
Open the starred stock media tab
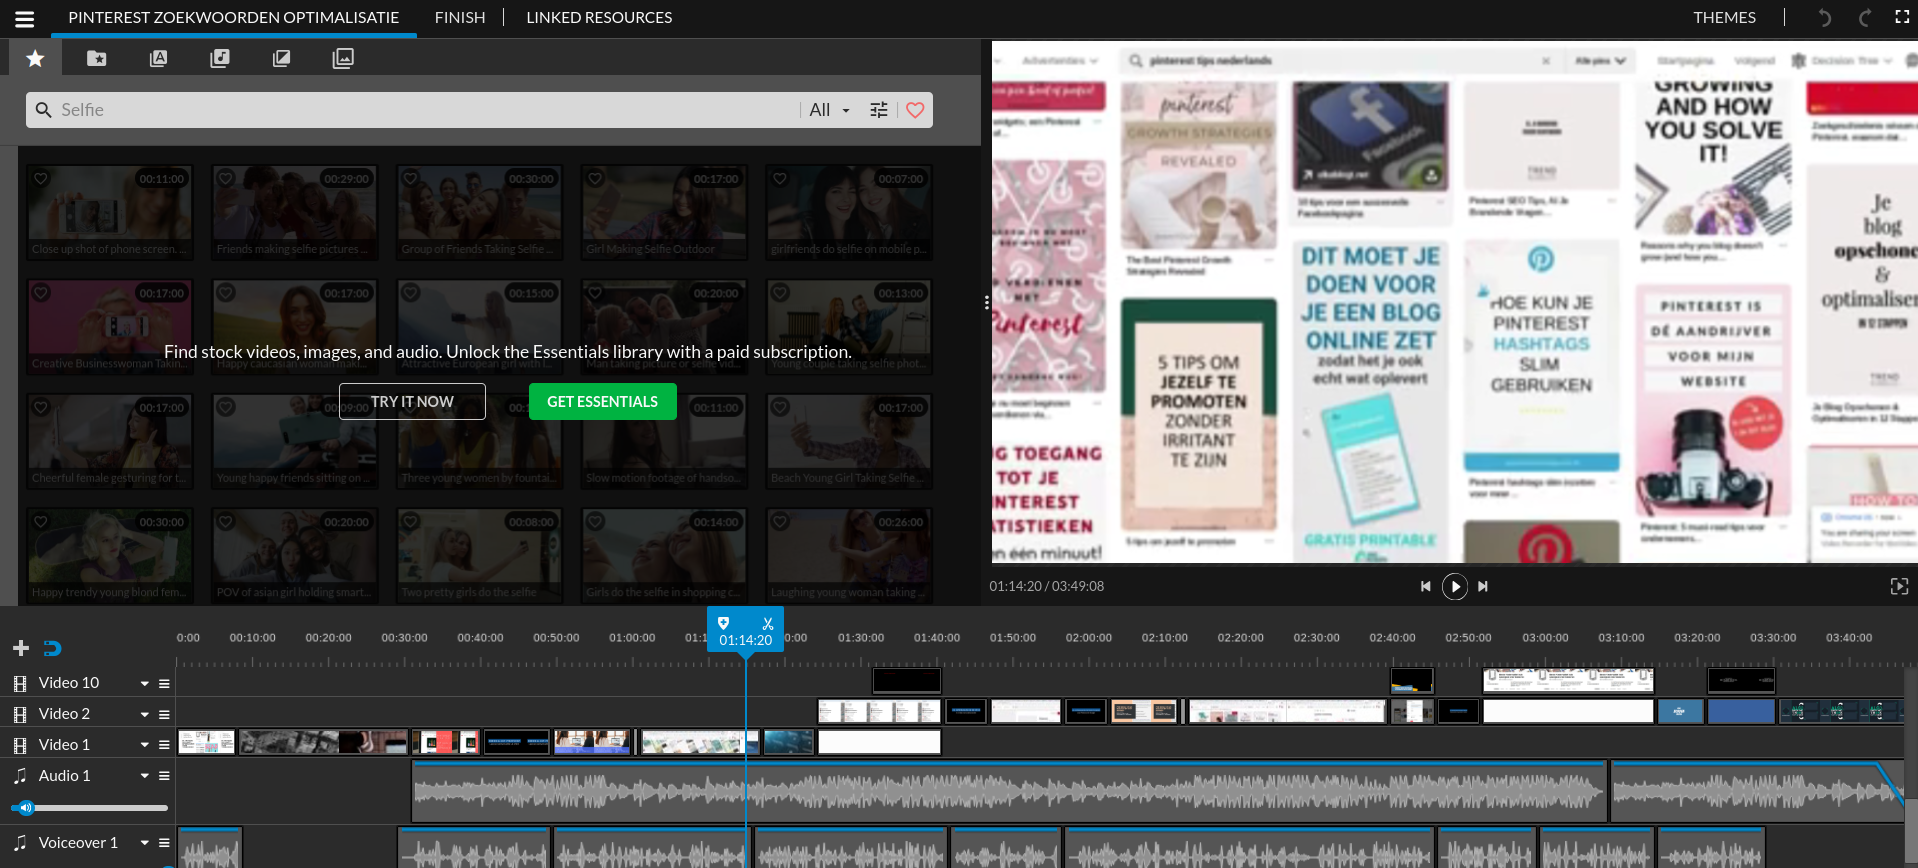click(x=35, y=58)
